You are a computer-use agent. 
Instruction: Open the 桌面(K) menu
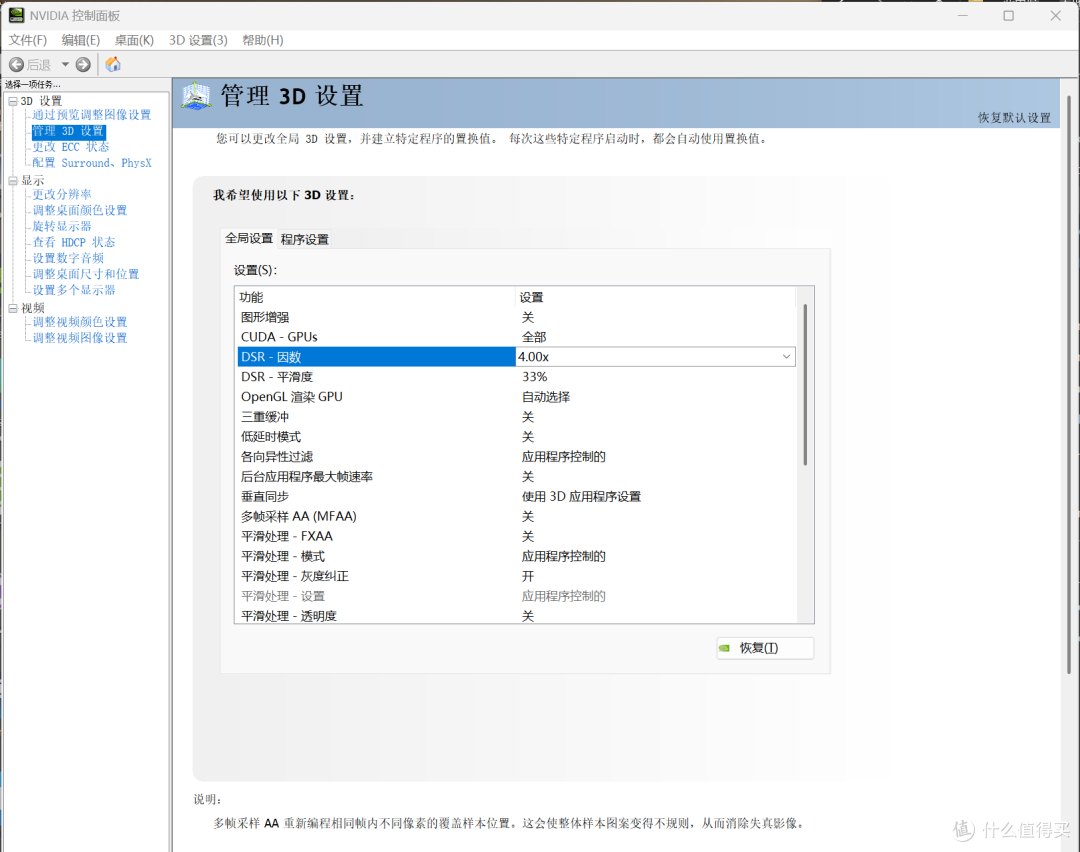click(134, 40)
